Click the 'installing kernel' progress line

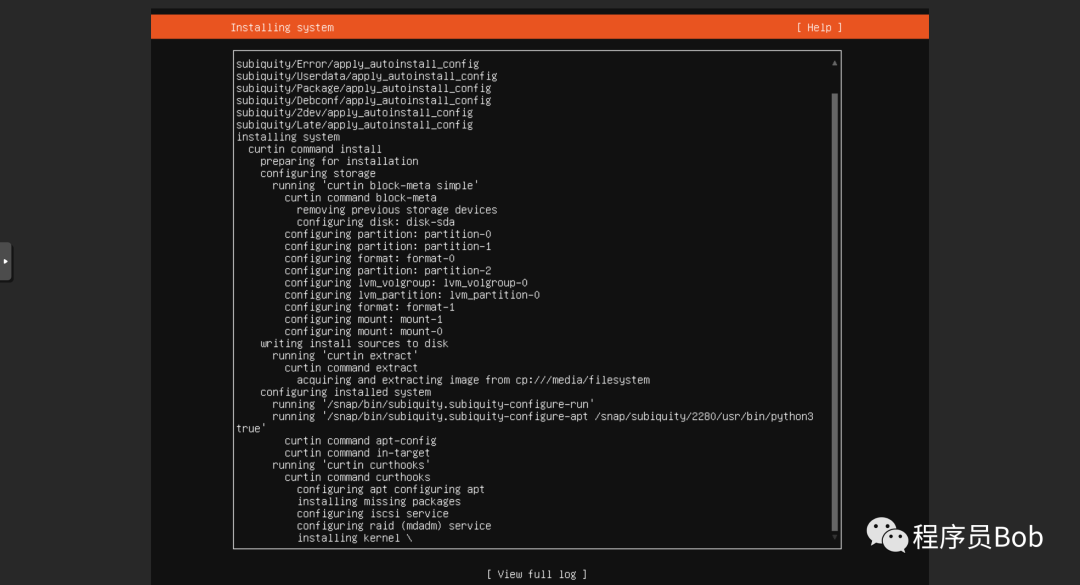354,538
